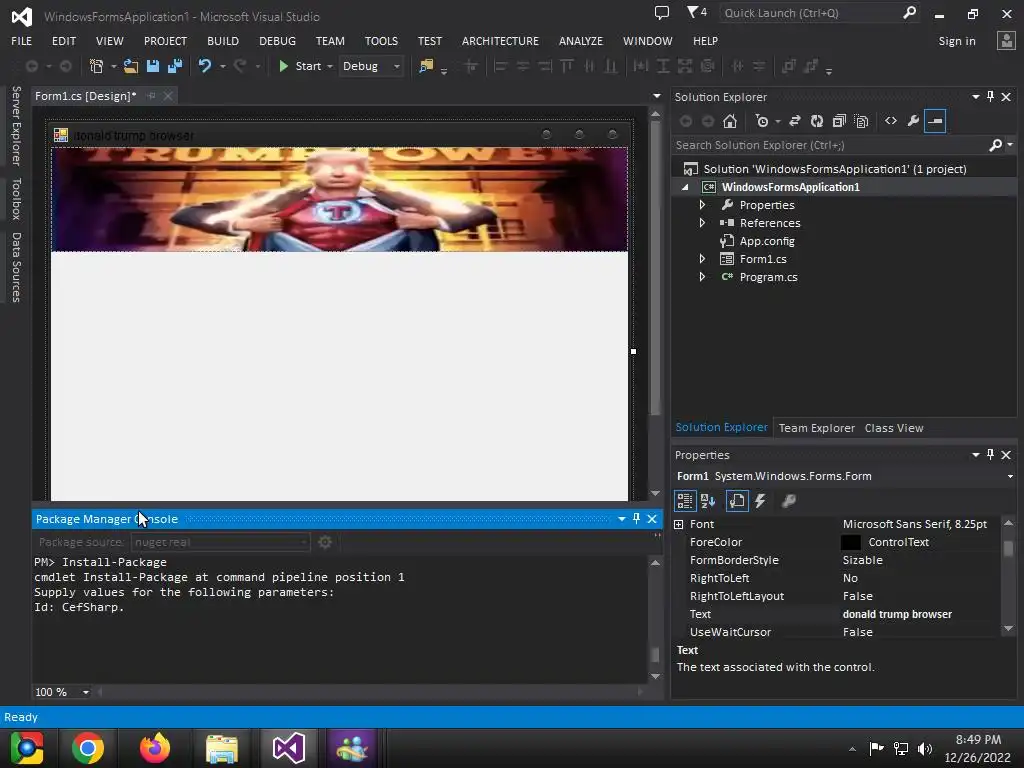The width and height of the screenshot is (1024, 768).
Task: Switch to the Team Explorer tab
Action: coord(816,428)
